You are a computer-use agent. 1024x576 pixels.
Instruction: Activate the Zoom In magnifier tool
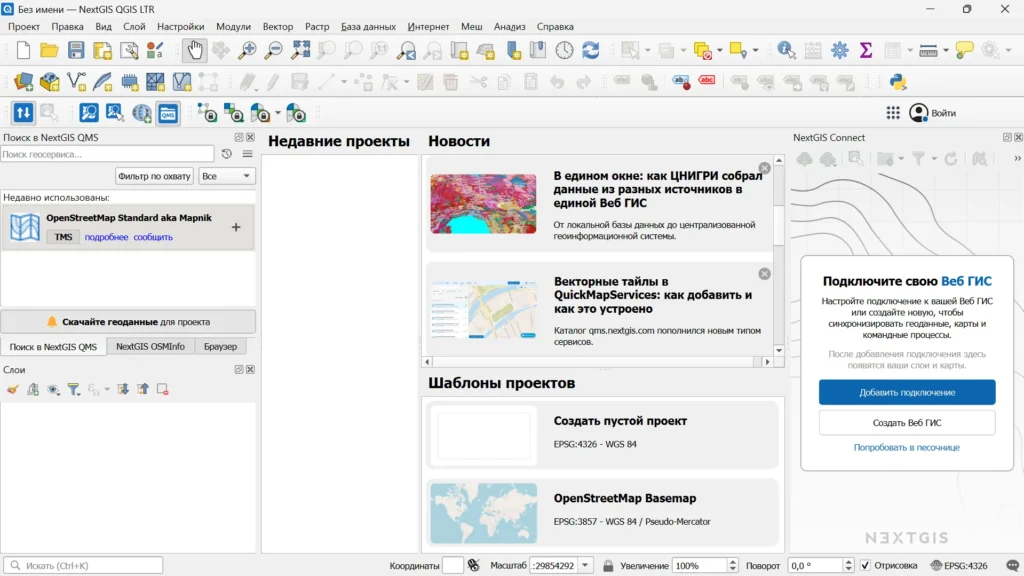tap(248, 50)
